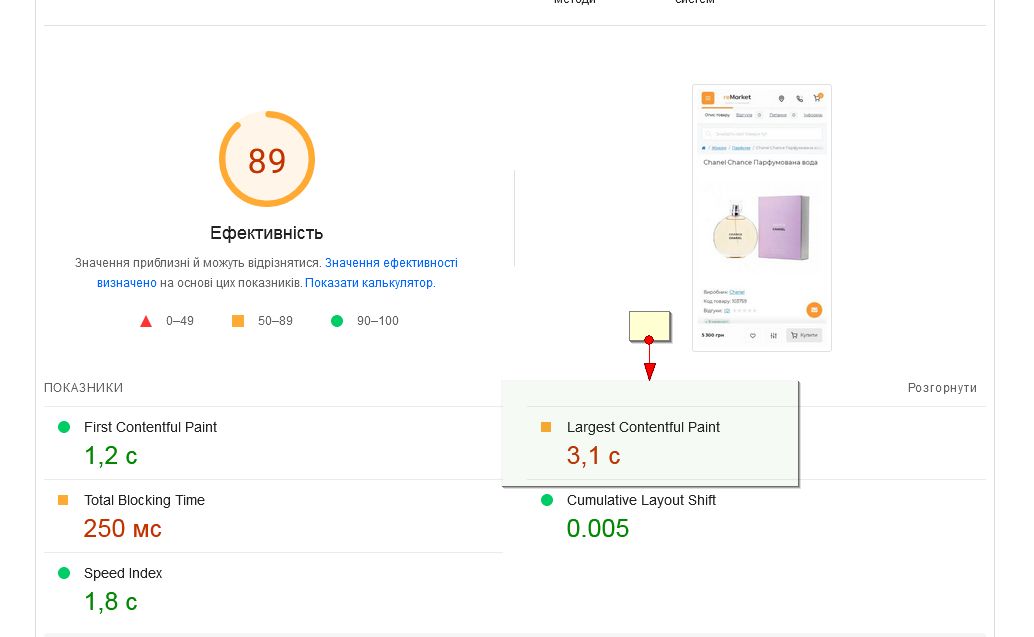Viewport: 1034px width, 637px height.
Task: Expand metrics with the Розгорнути toggle
Action: [x=942, y=388]
